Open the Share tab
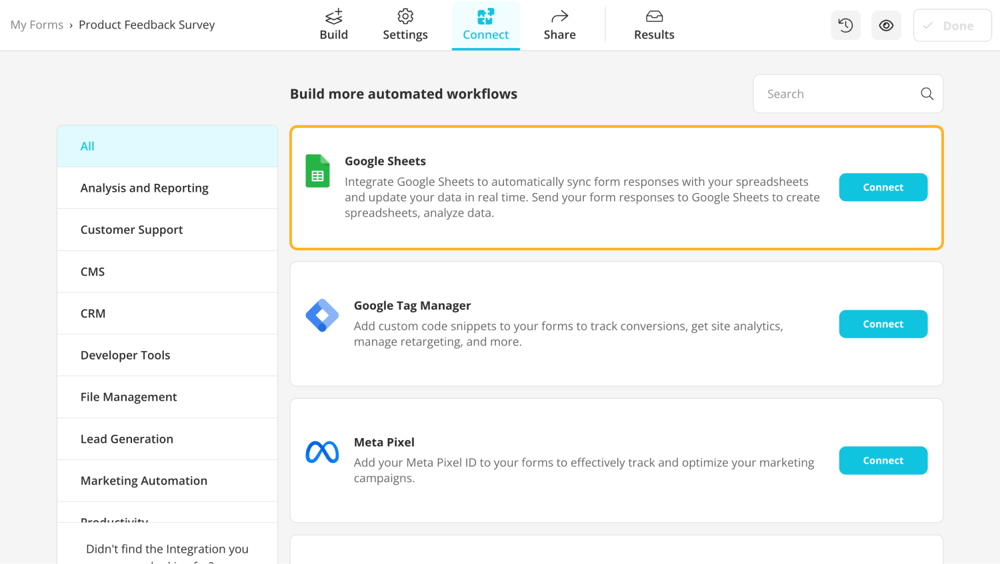 (x=559, y=26)
